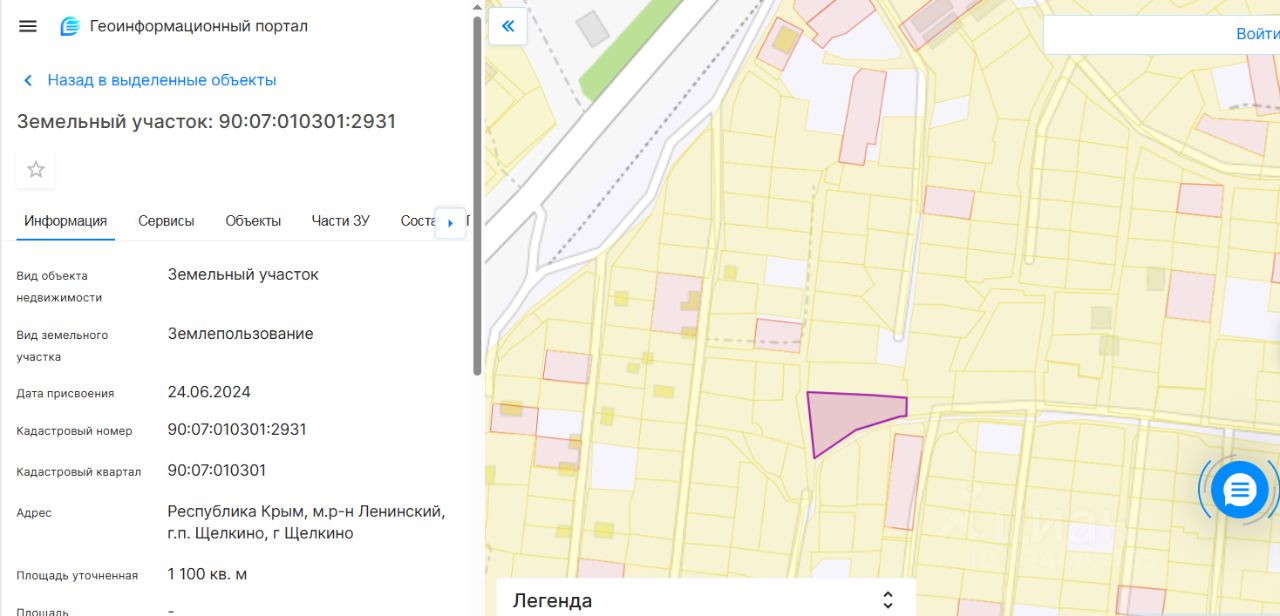Open the hamburger main menu
Image resolution: width=1280 pixels, height=616 pixels.
[28, 26]
